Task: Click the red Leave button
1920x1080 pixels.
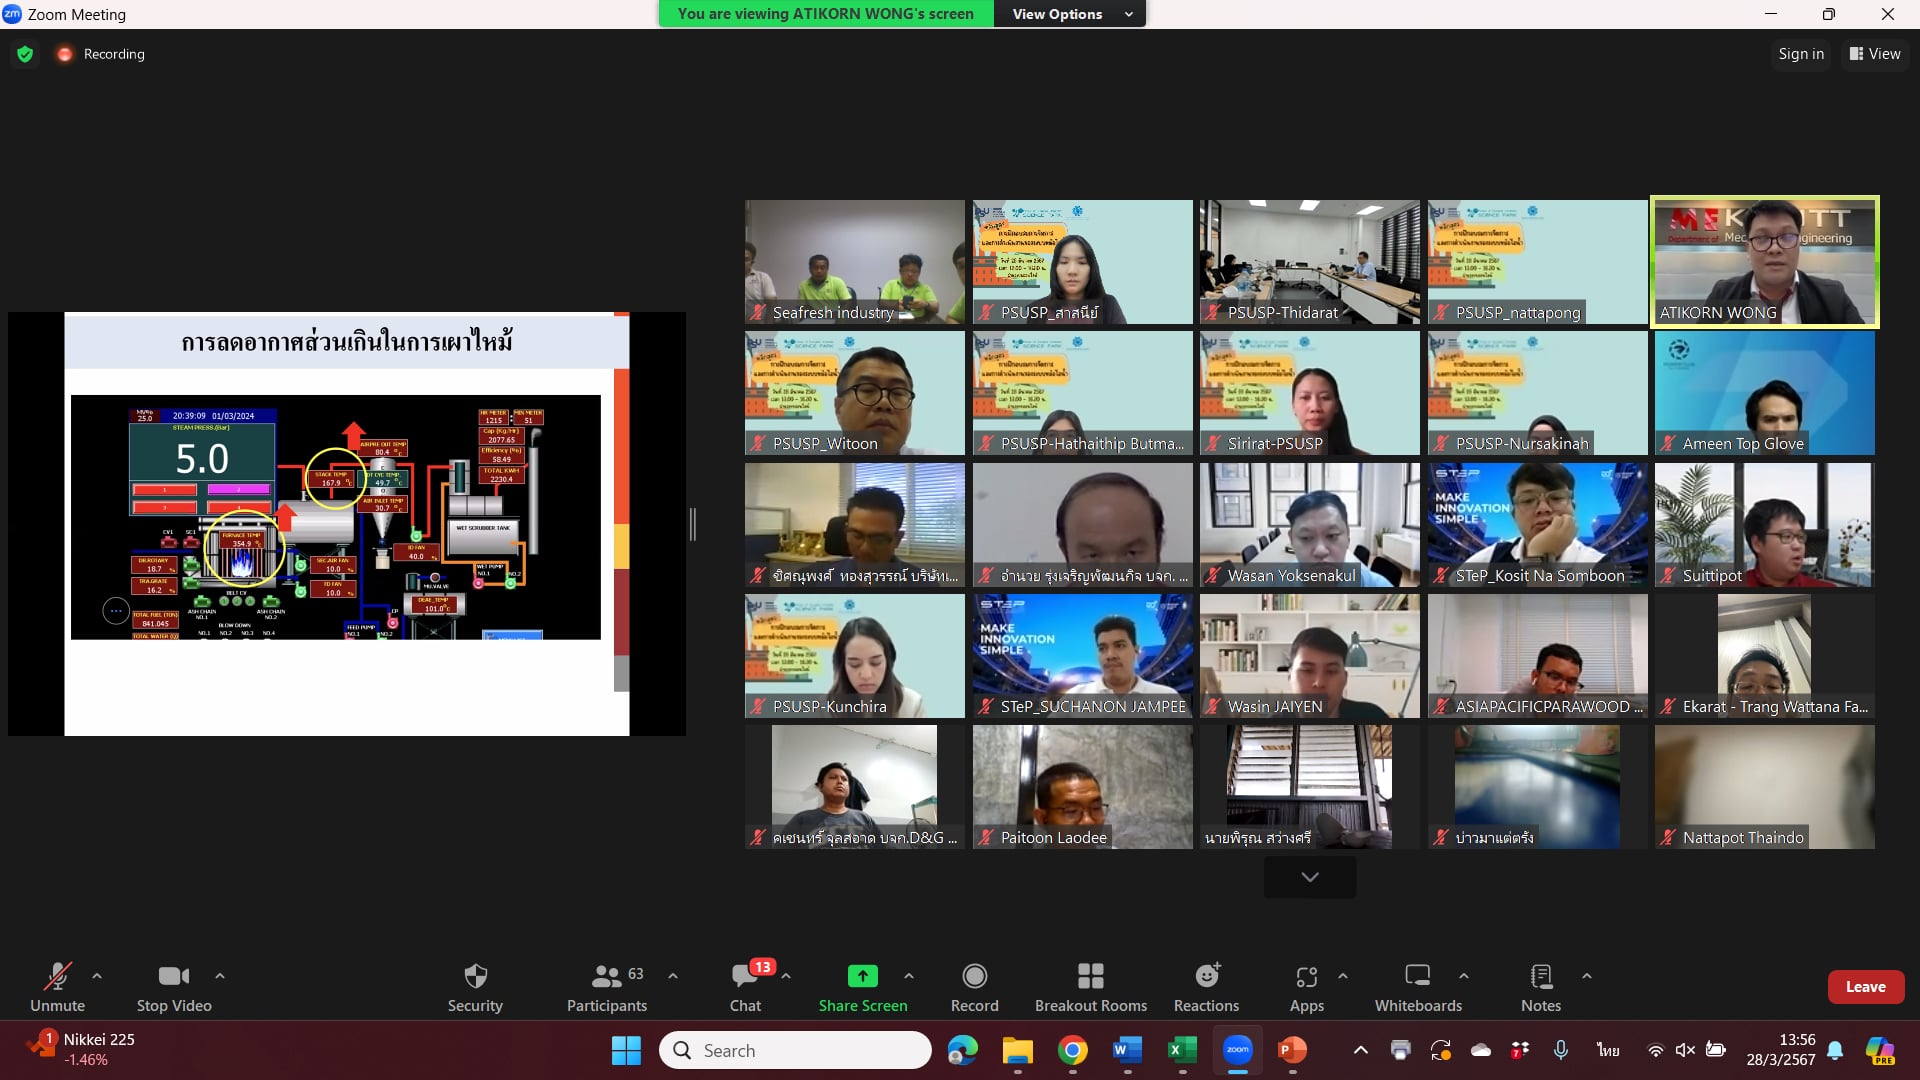Action: click(x=1865, y=986)
